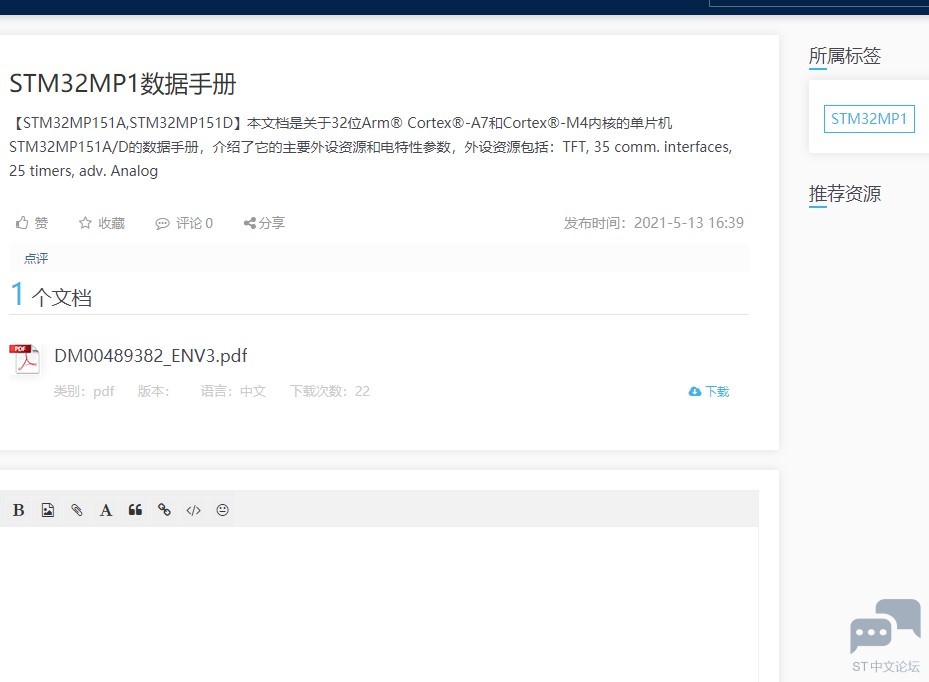
Task: Click the 推荐资源 heading
Action: click(x=845, y=194)
